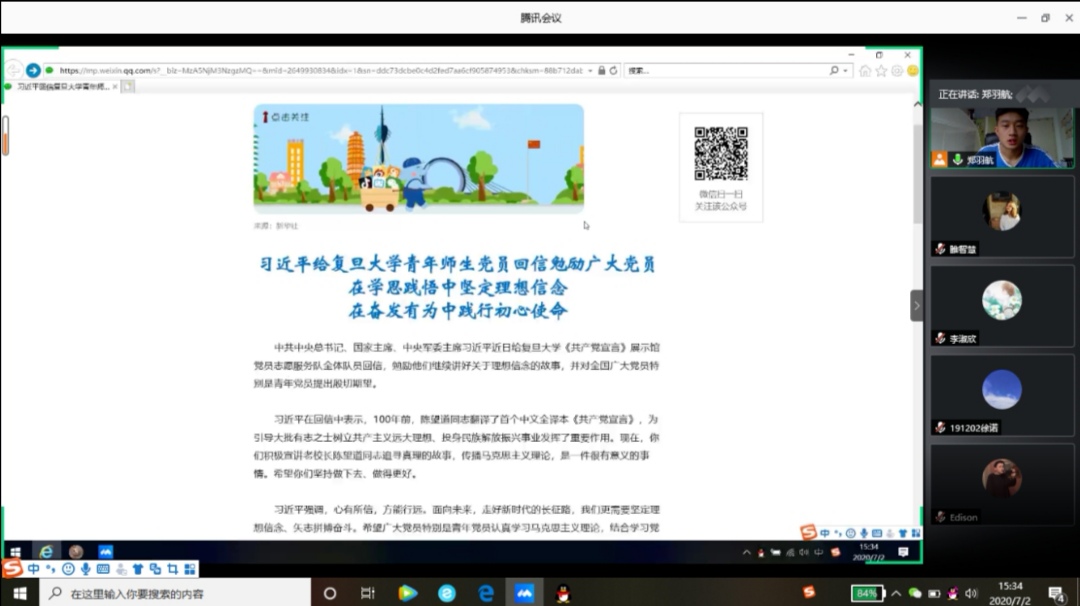Toggle the Sogou soft keyboard icon

click(x=103, y=569)
